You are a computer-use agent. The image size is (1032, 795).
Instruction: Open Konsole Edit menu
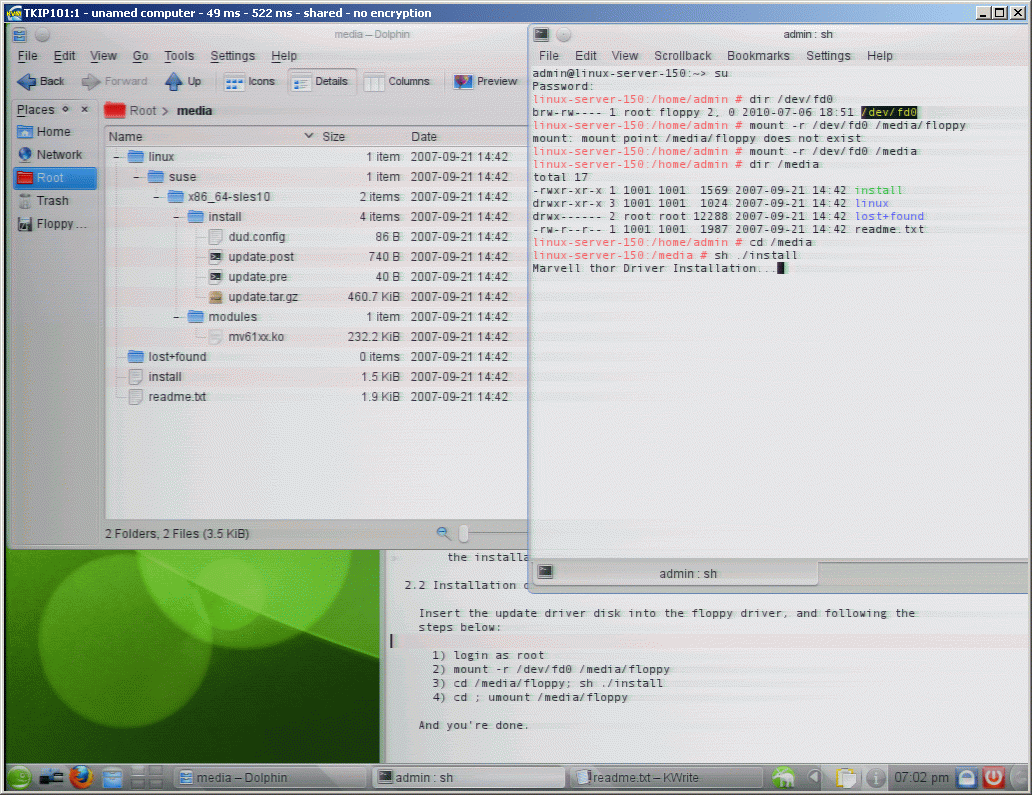(x=586, y=56)
